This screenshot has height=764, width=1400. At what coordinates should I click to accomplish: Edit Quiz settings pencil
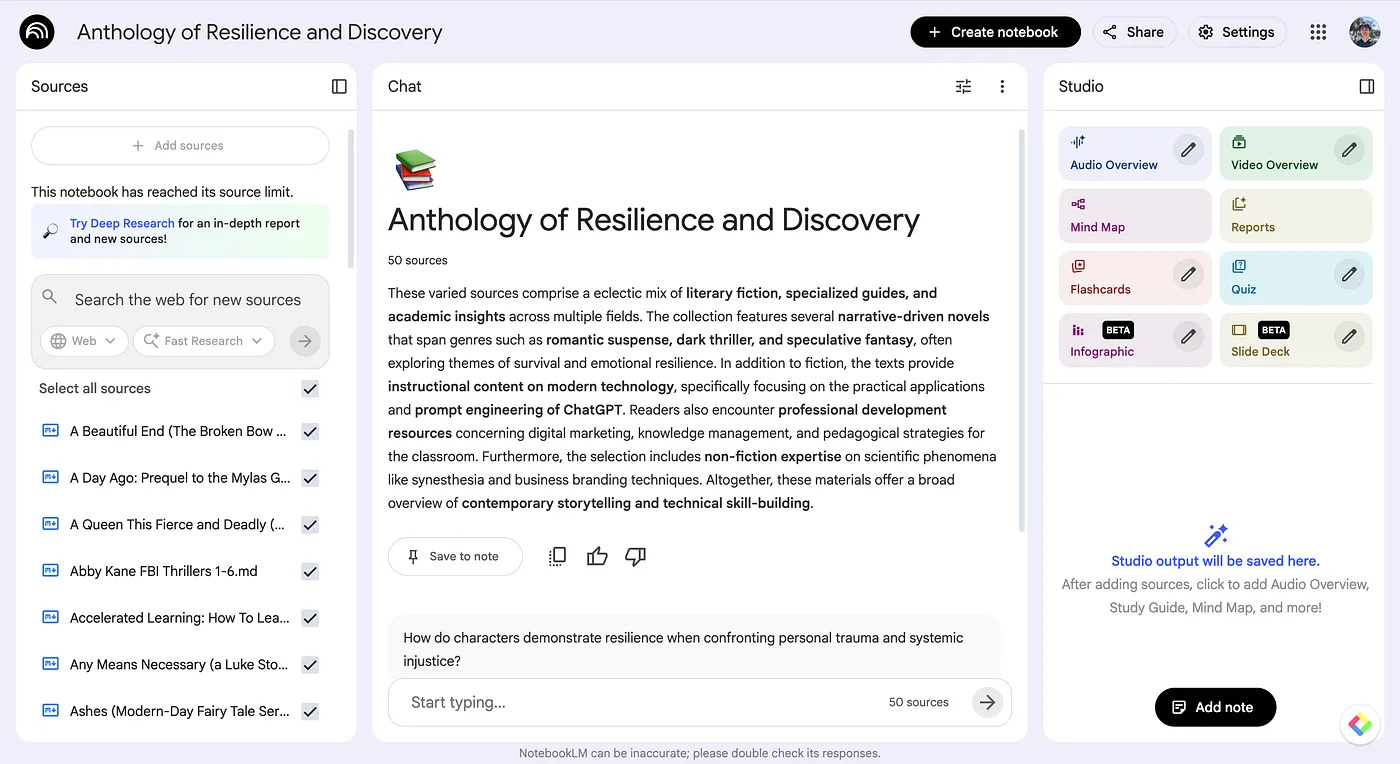(1349, 274)
